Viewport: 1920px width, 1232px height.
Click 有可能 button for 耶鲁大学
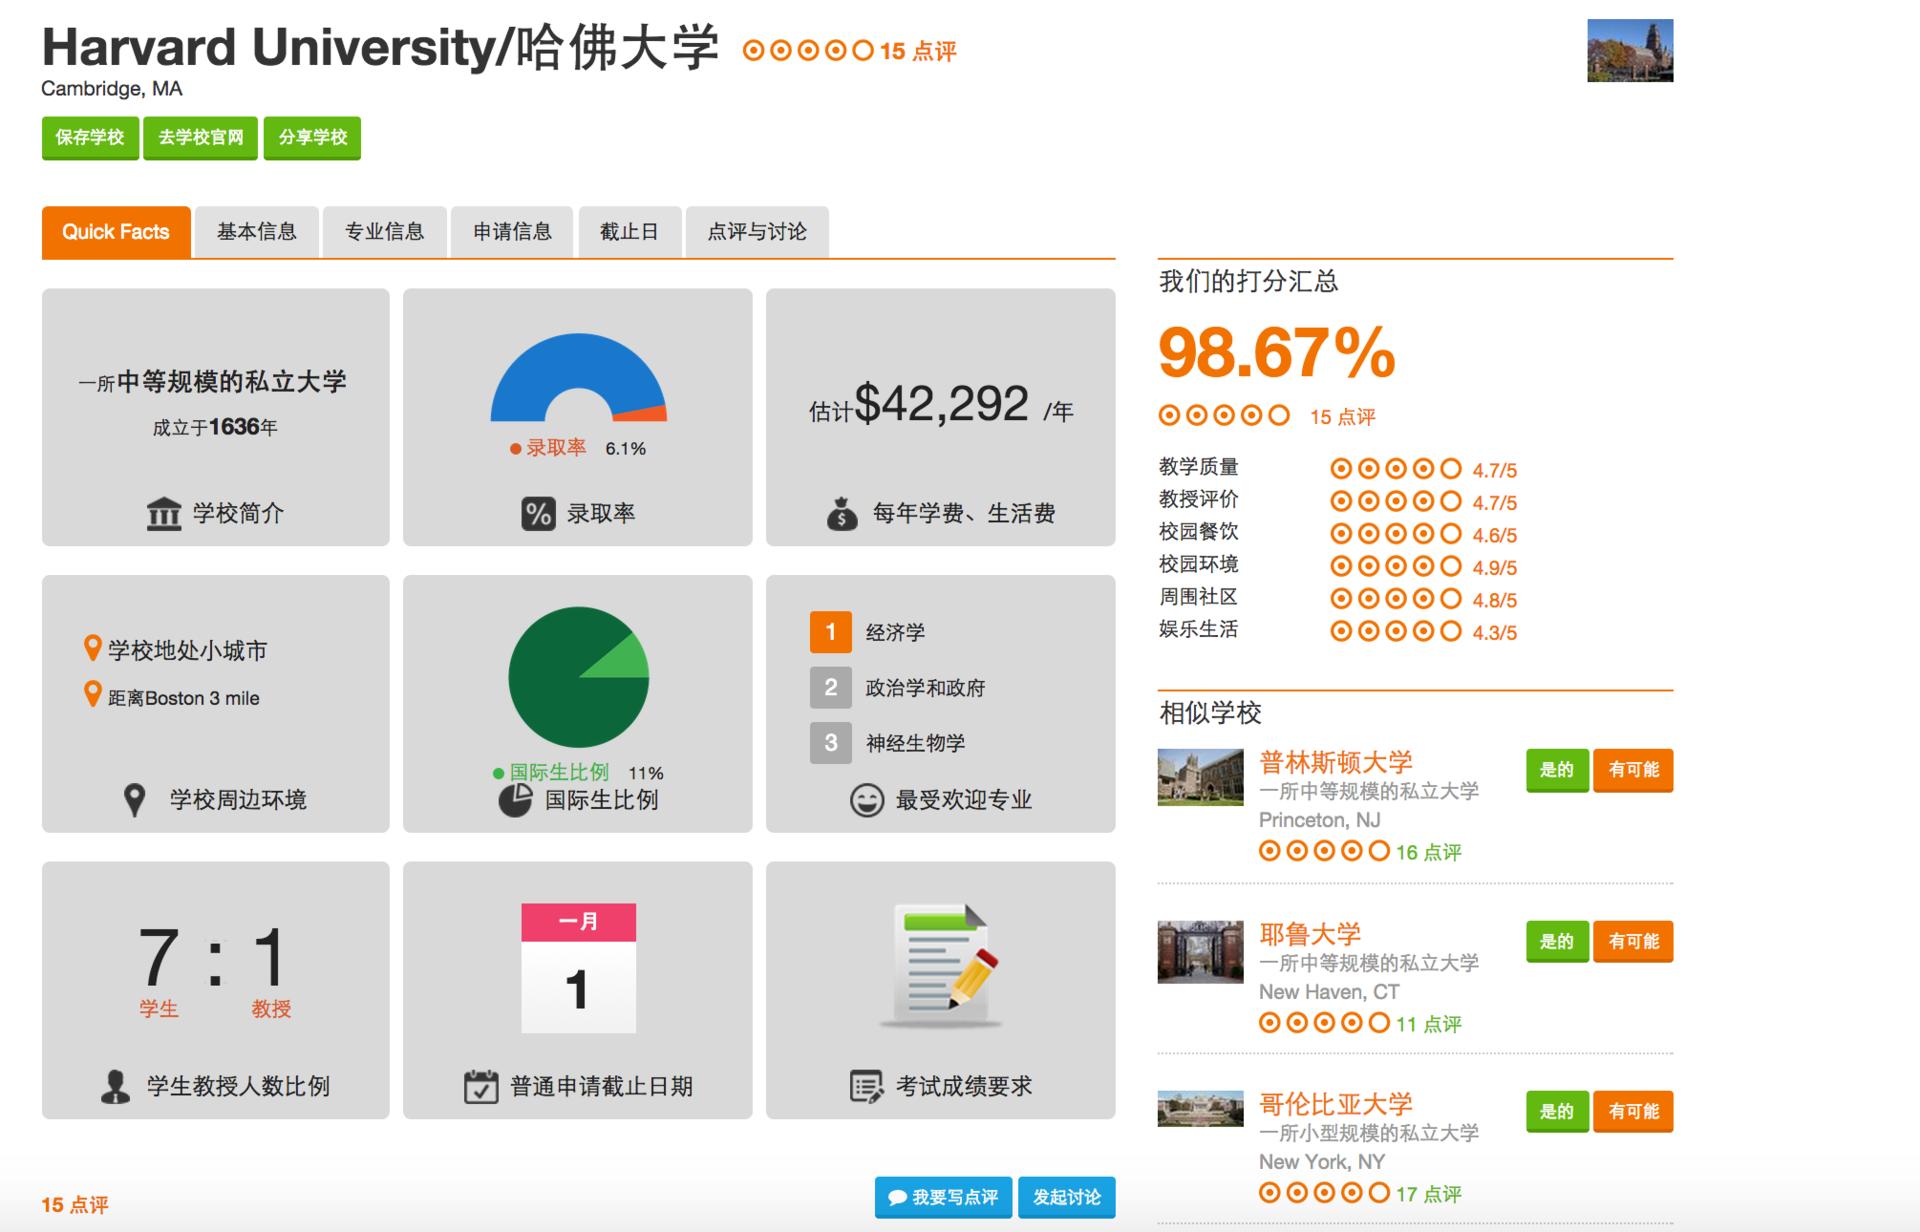click(1633, 942)
